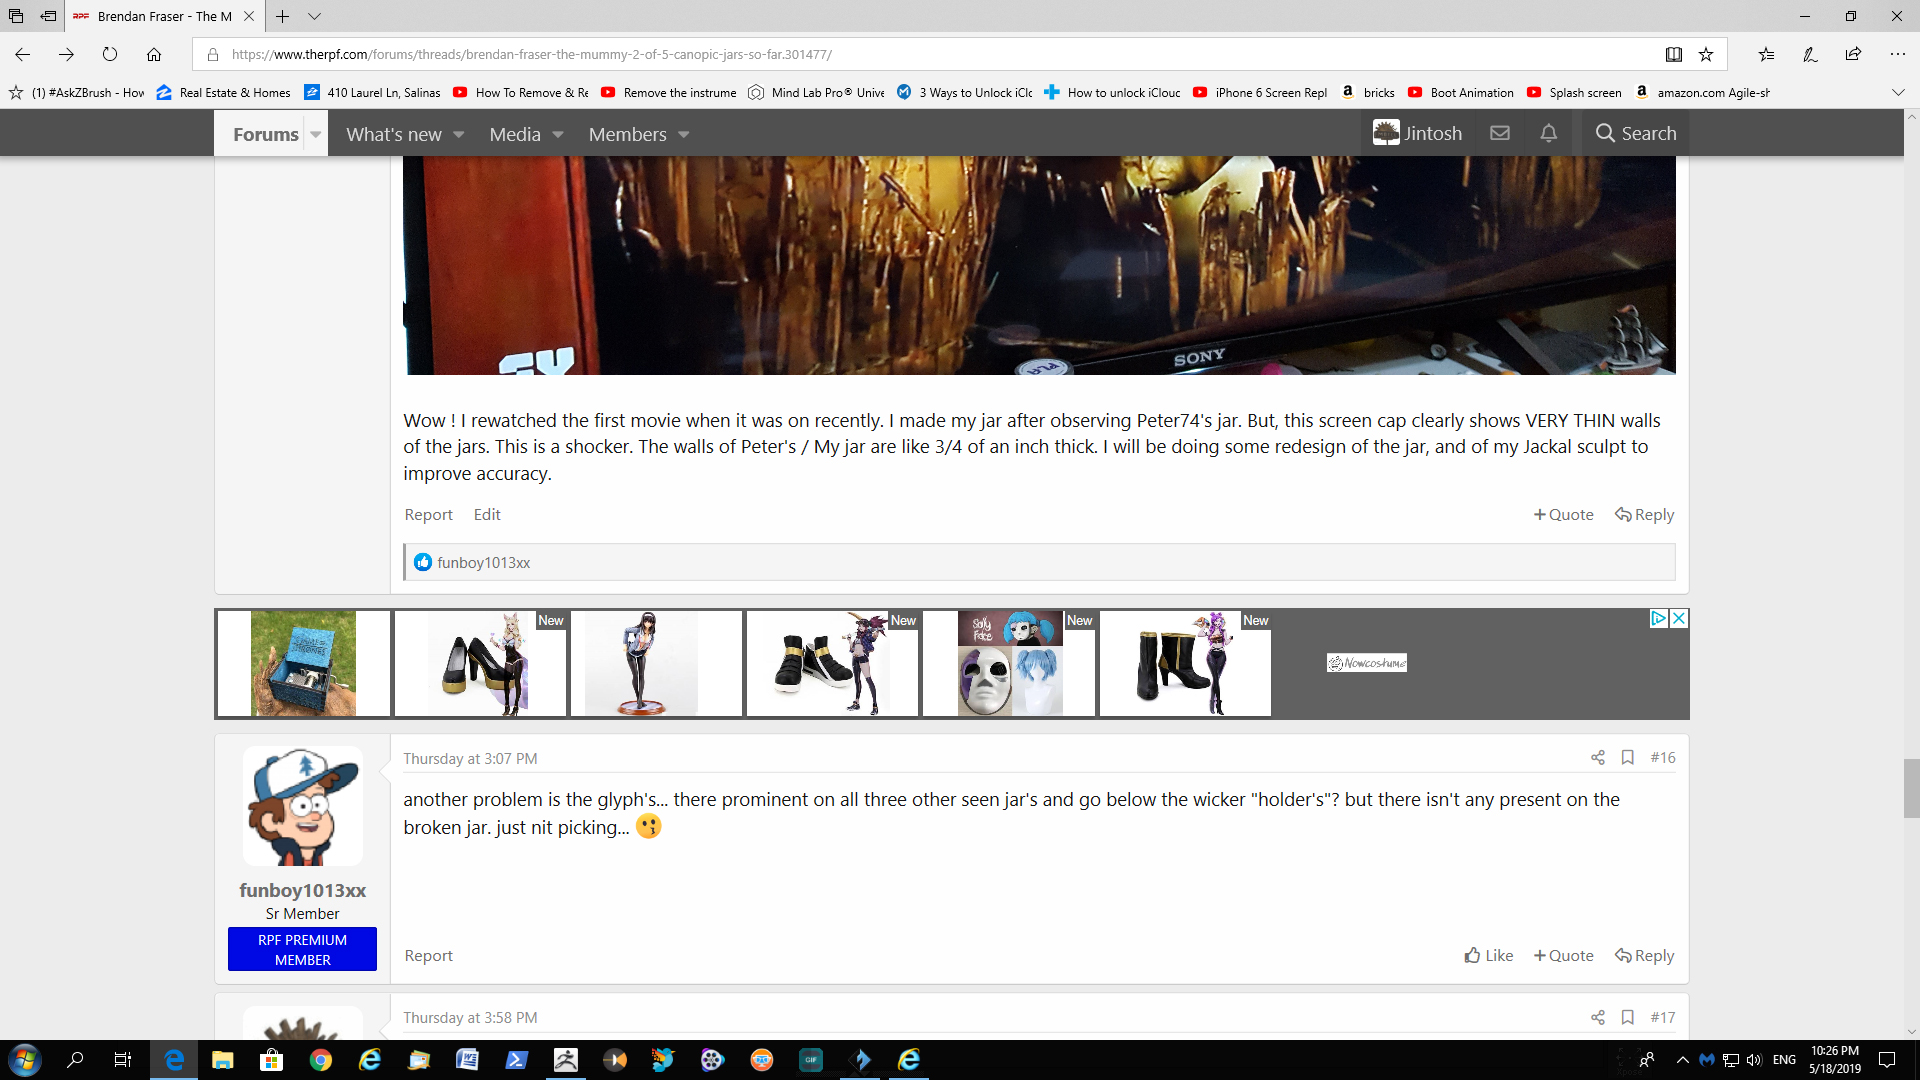Open forum inbox envelope icon
The height and width of the screenshot is (1080, 1920).
tap(1500, 133)
